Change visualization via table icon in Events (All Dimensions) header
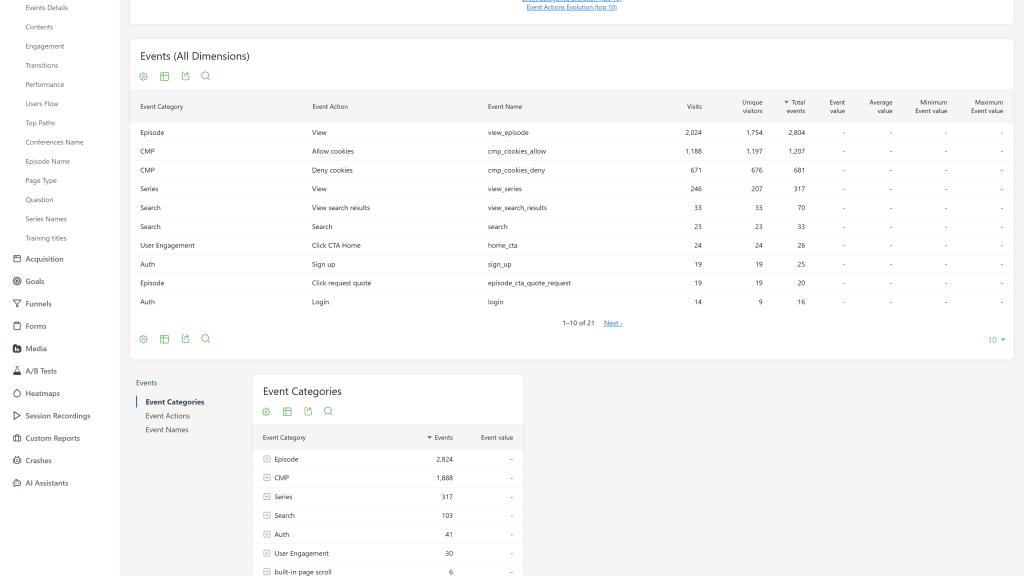Screen dimensions: 1024x576 click(165, 76)
